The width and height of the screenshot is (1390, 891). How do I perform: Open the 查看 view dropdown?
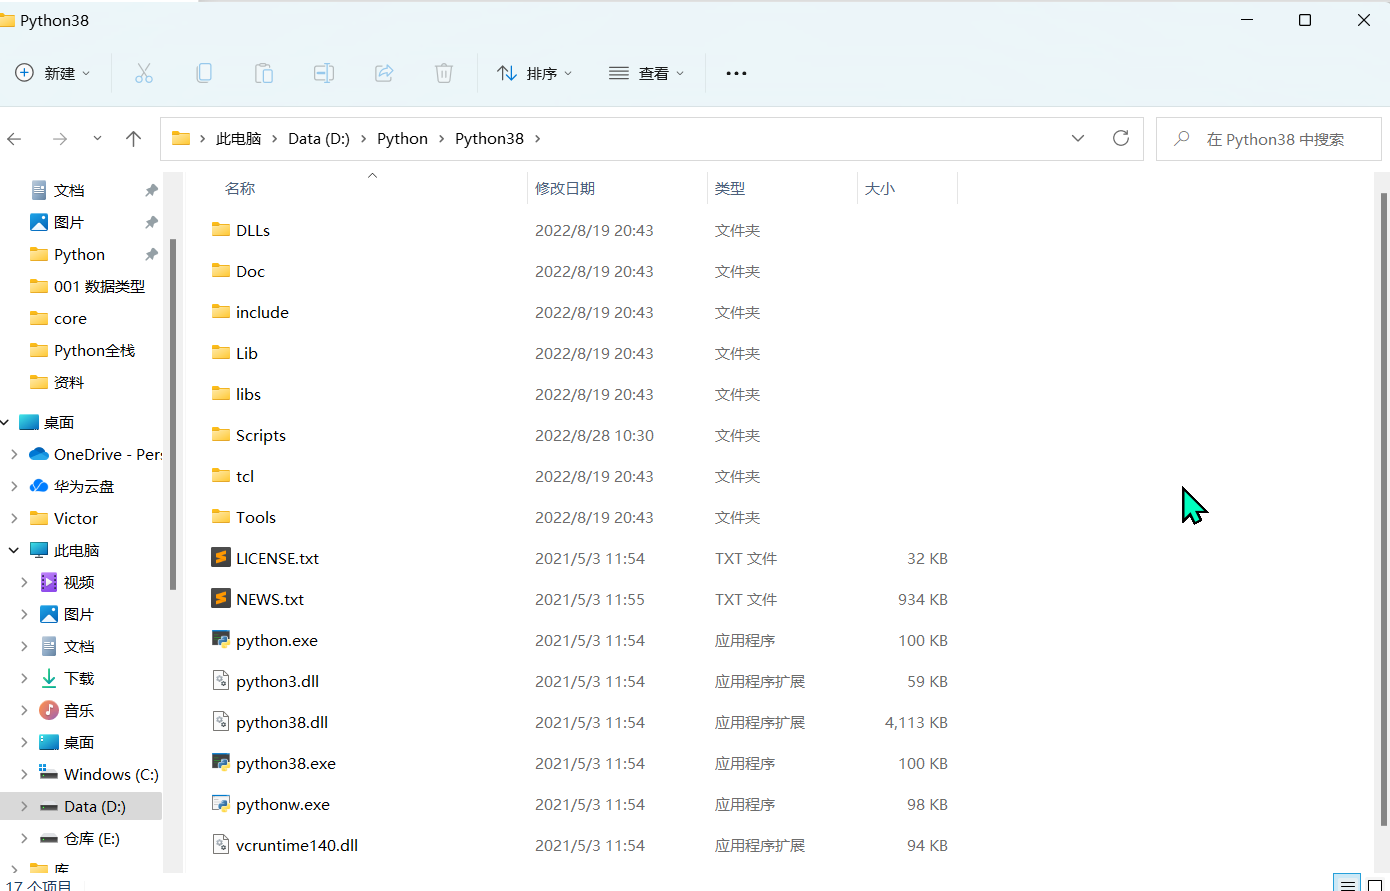click(647, 73)
